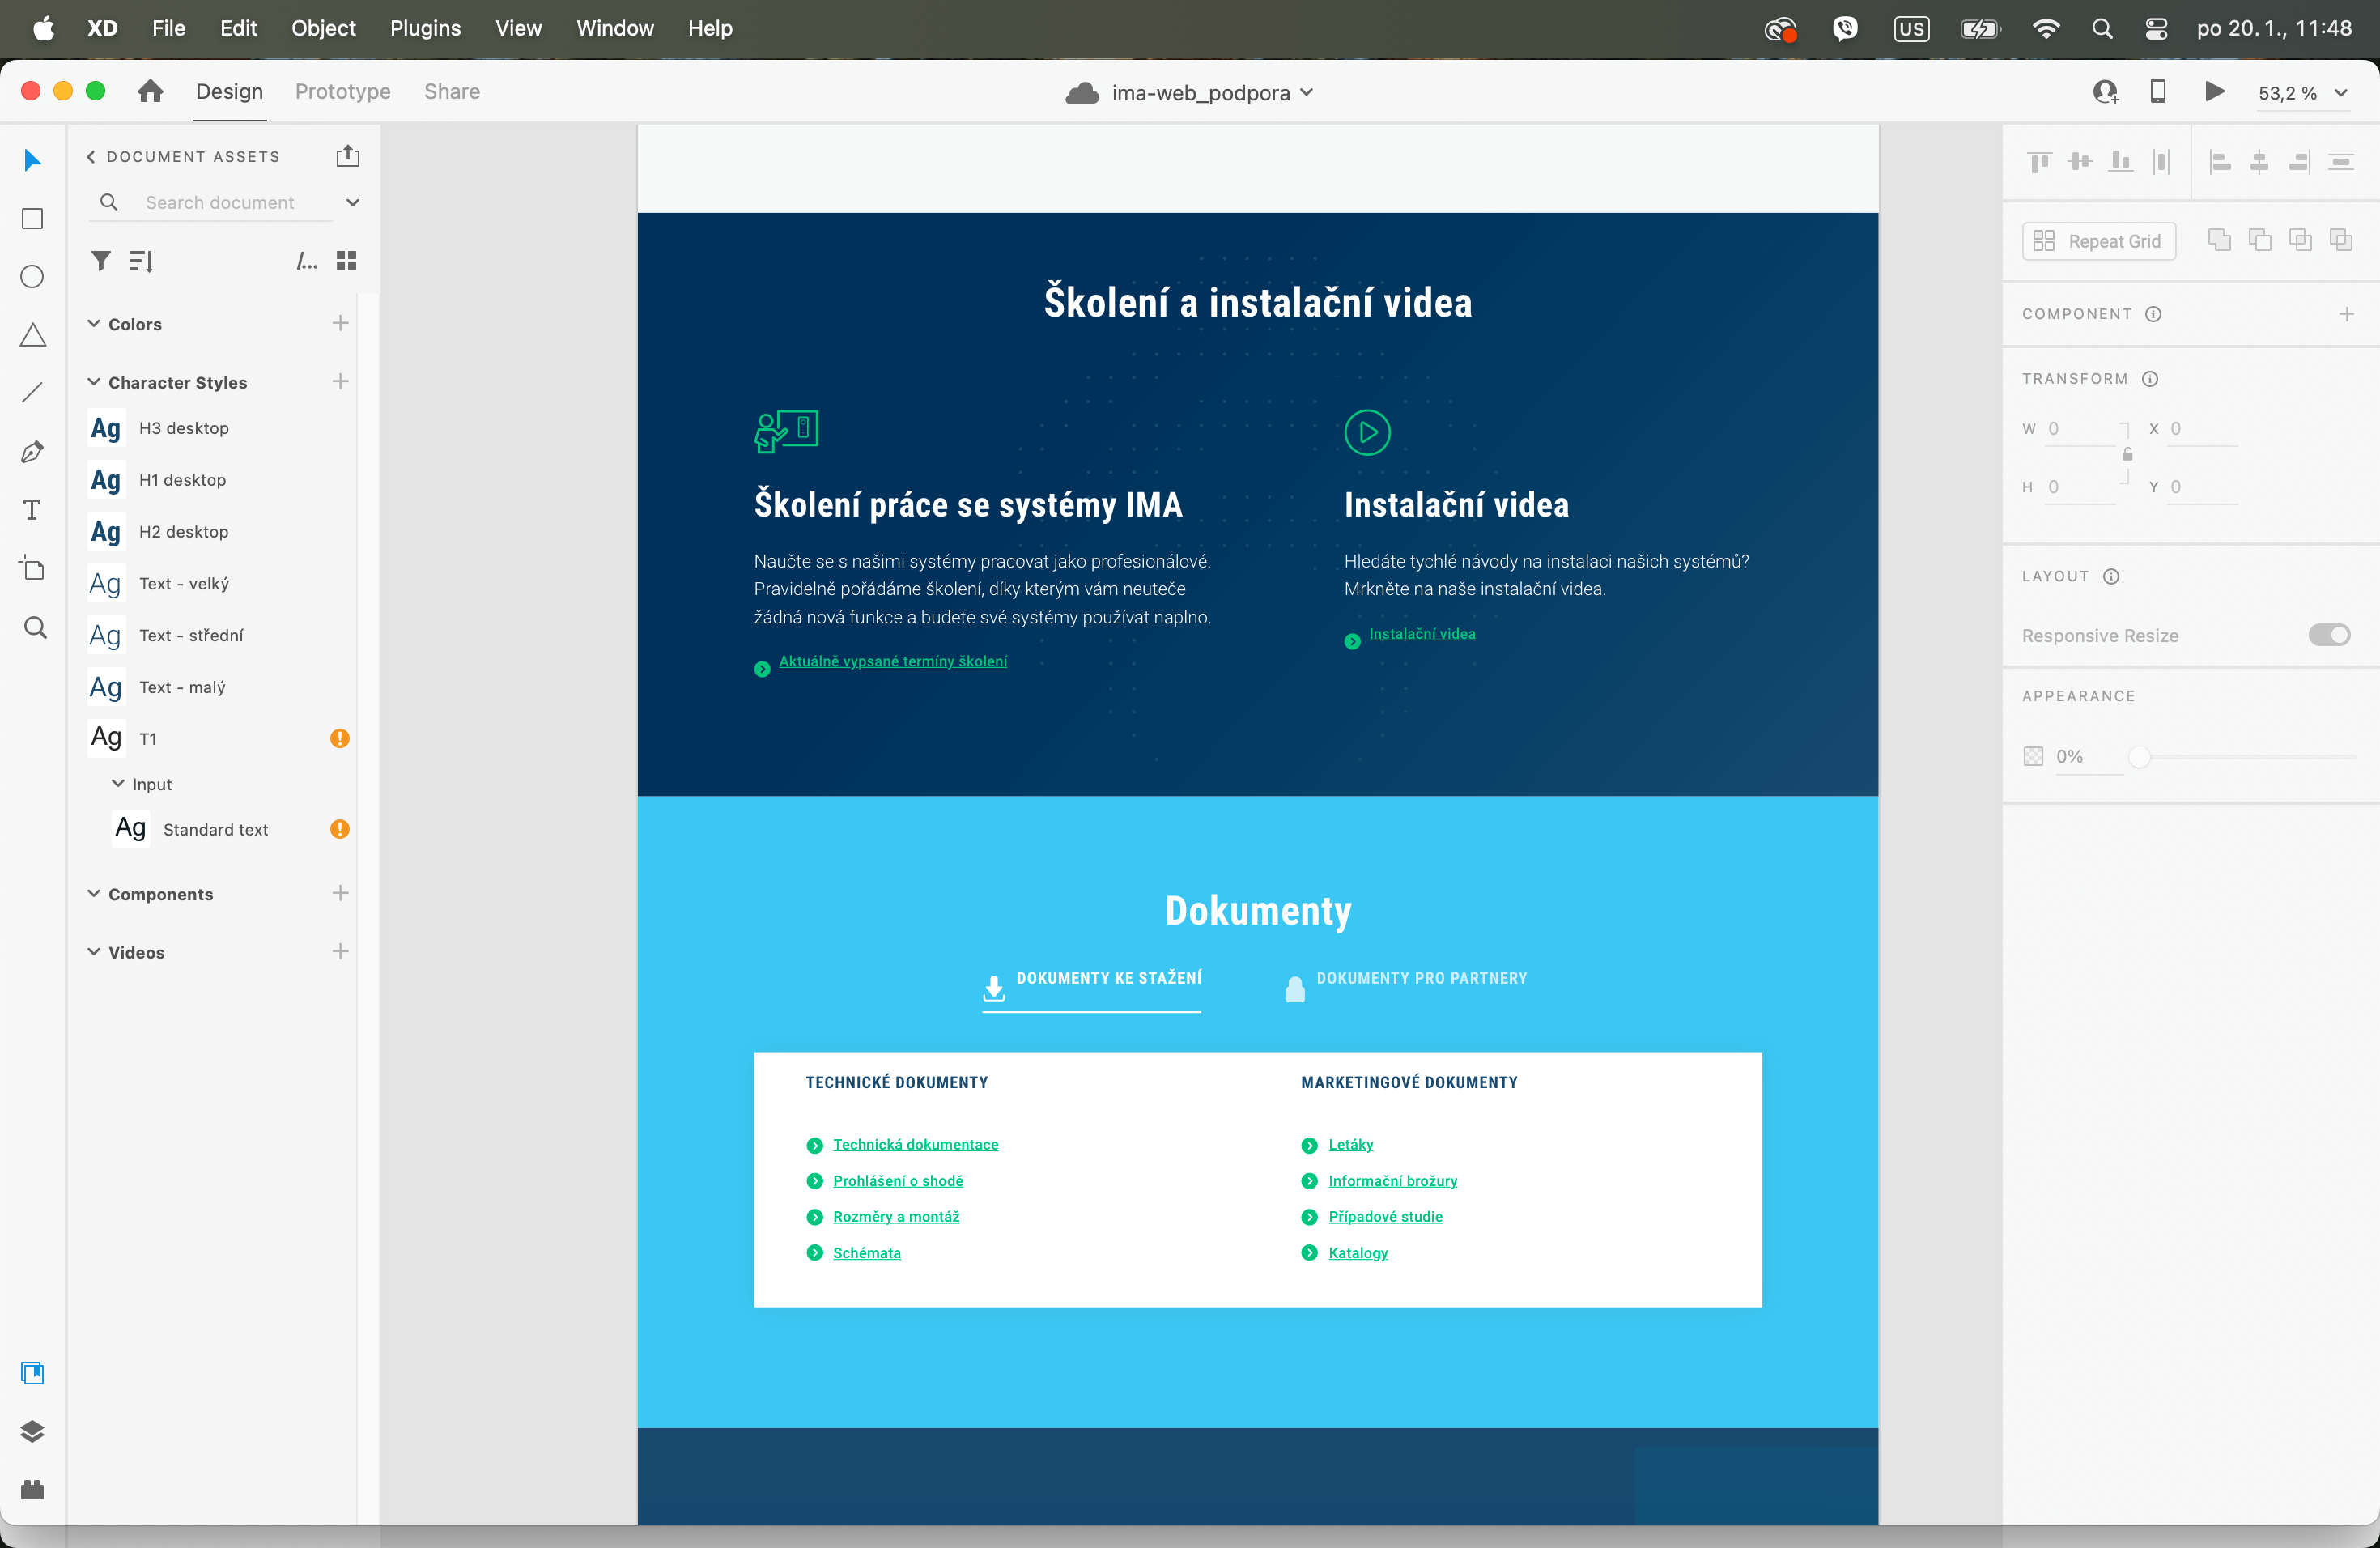This screenshot has width=2380, height=1548.
Task: Click the filter assets funnel icon
Action: pyautogui.click(x=100, y=261)
